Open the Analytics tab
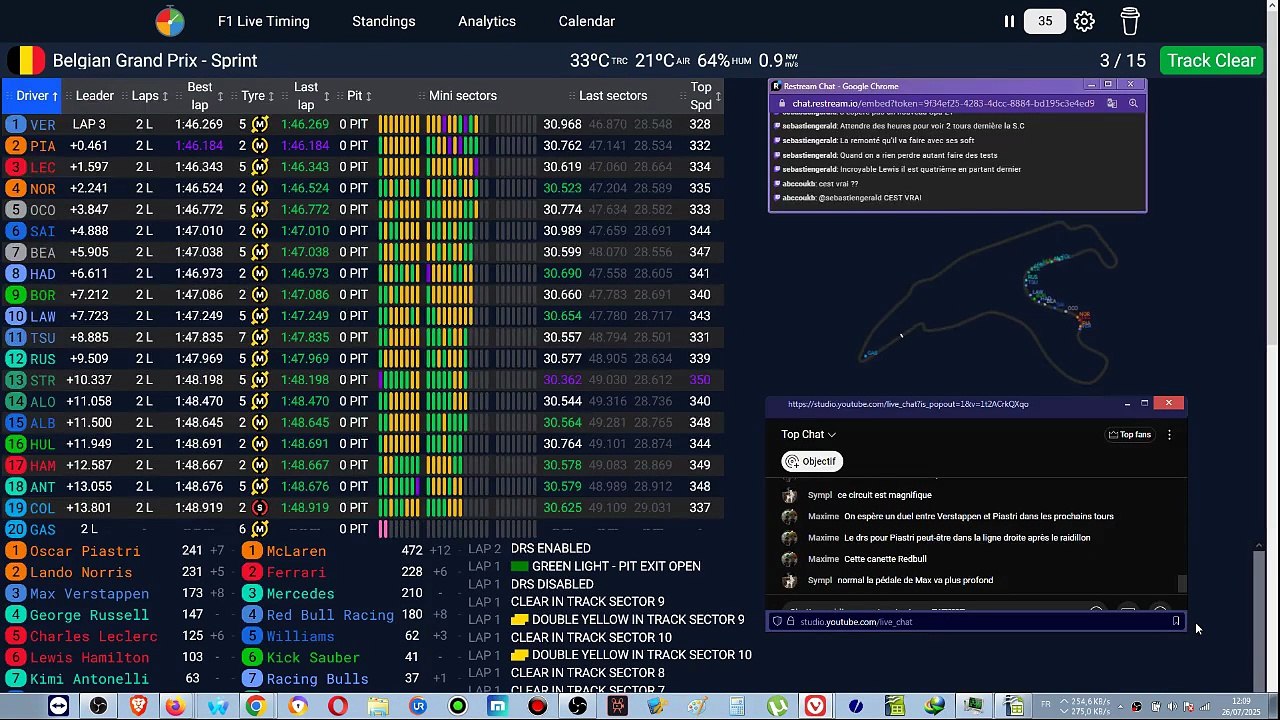The width and height of the screenshot is (1280, 720). pyautogui.click(x=487, y=21)
